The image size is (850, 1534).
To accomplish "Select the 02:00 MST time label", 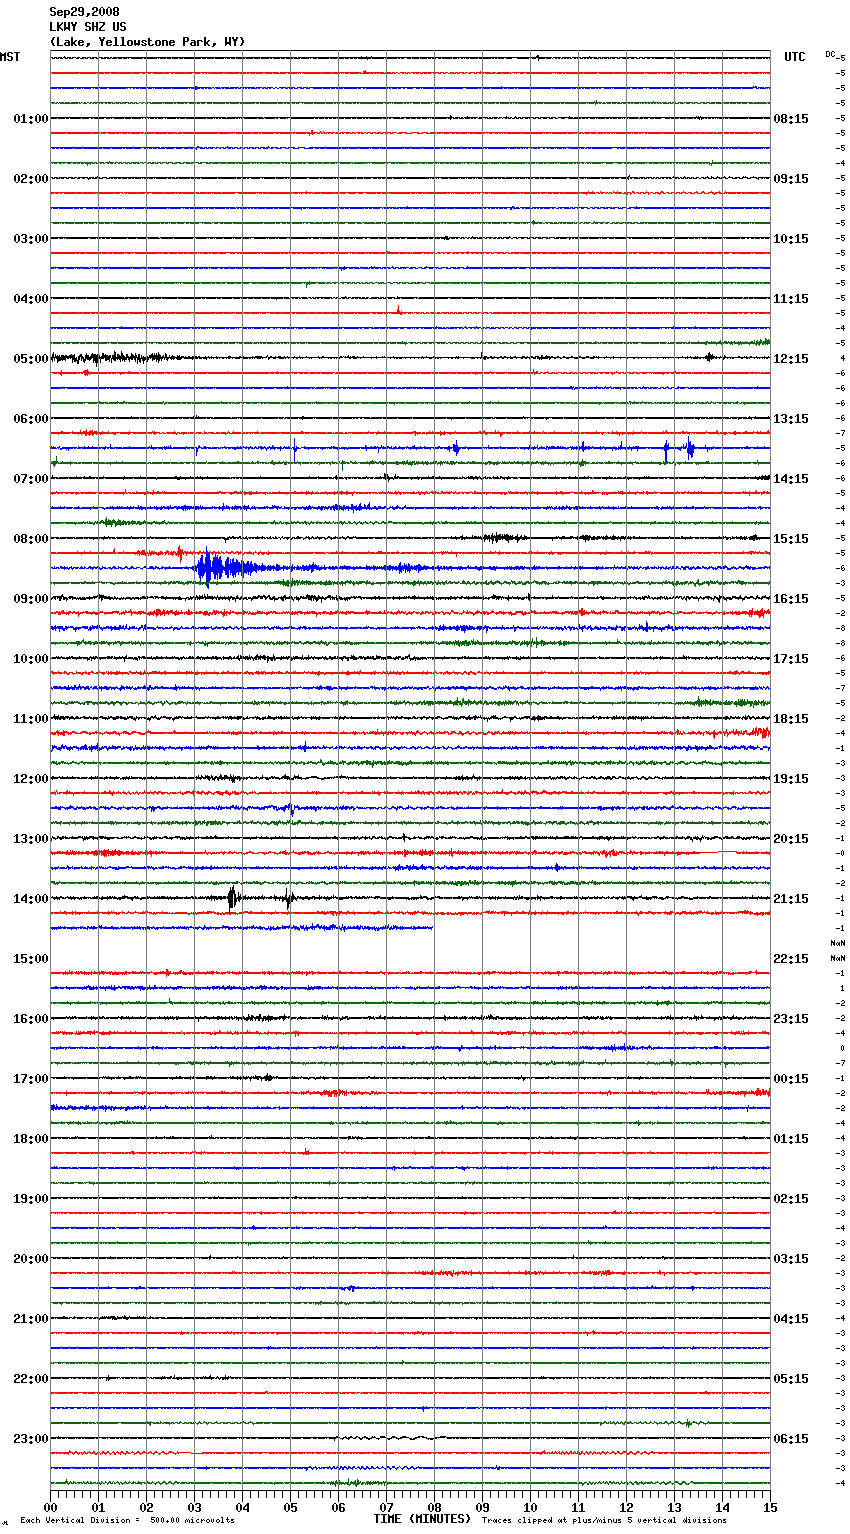I will (x=31, y=179).
